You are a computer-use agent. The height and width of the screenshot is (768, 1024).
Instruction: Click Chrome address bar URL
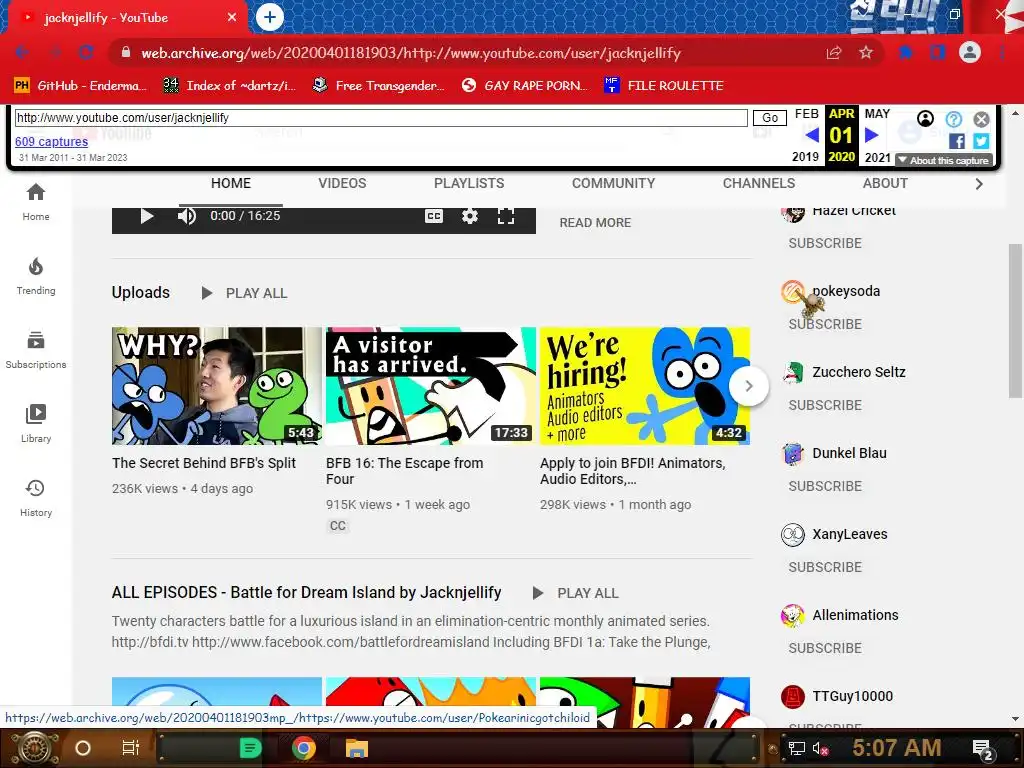[x=411, y=53]
